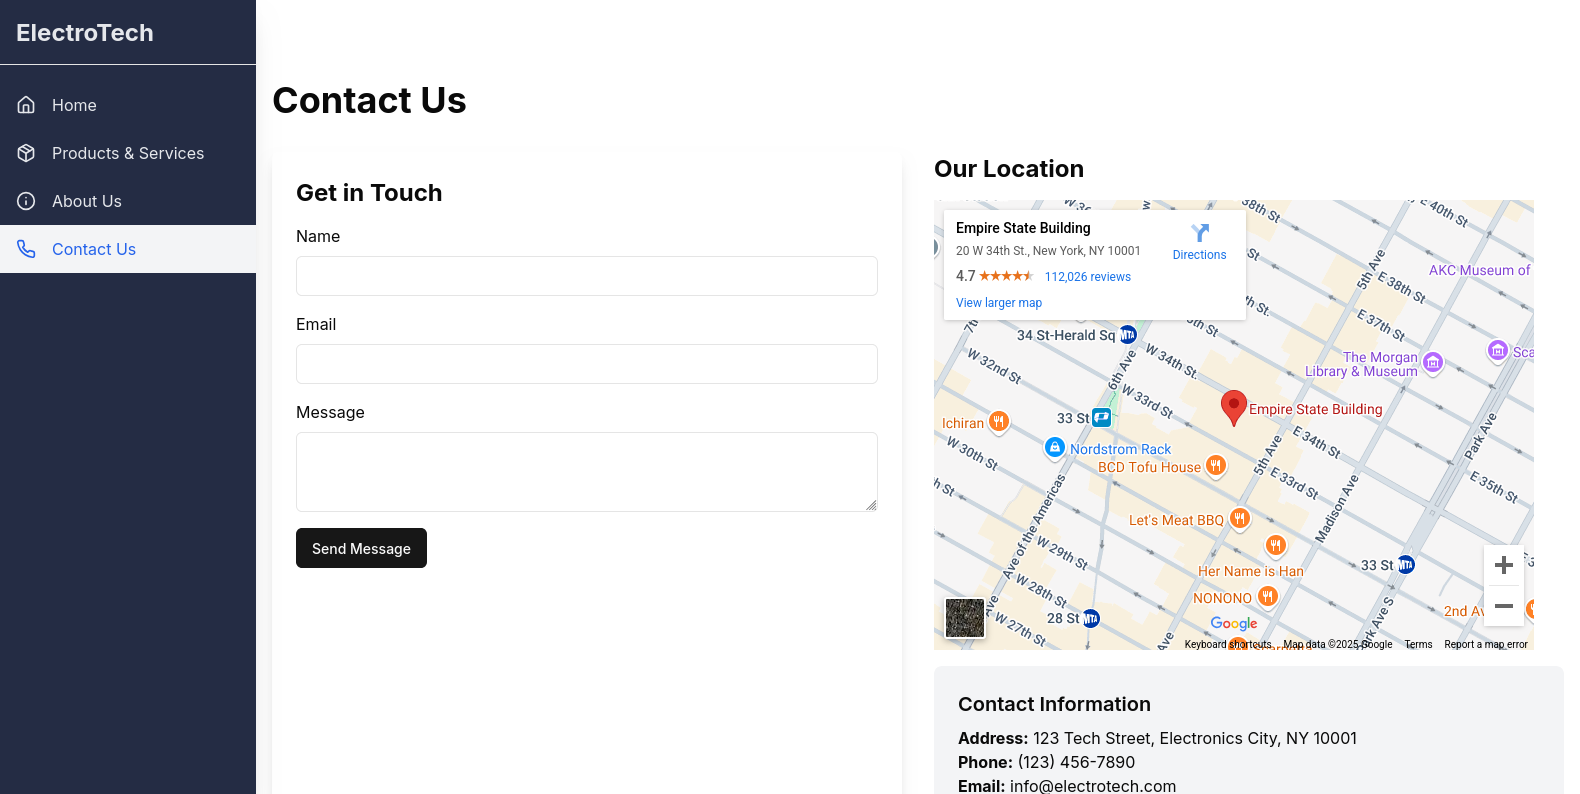Click the Nordstrom Rack shopping marker
1580x794 pixels.
[1055, 447]
